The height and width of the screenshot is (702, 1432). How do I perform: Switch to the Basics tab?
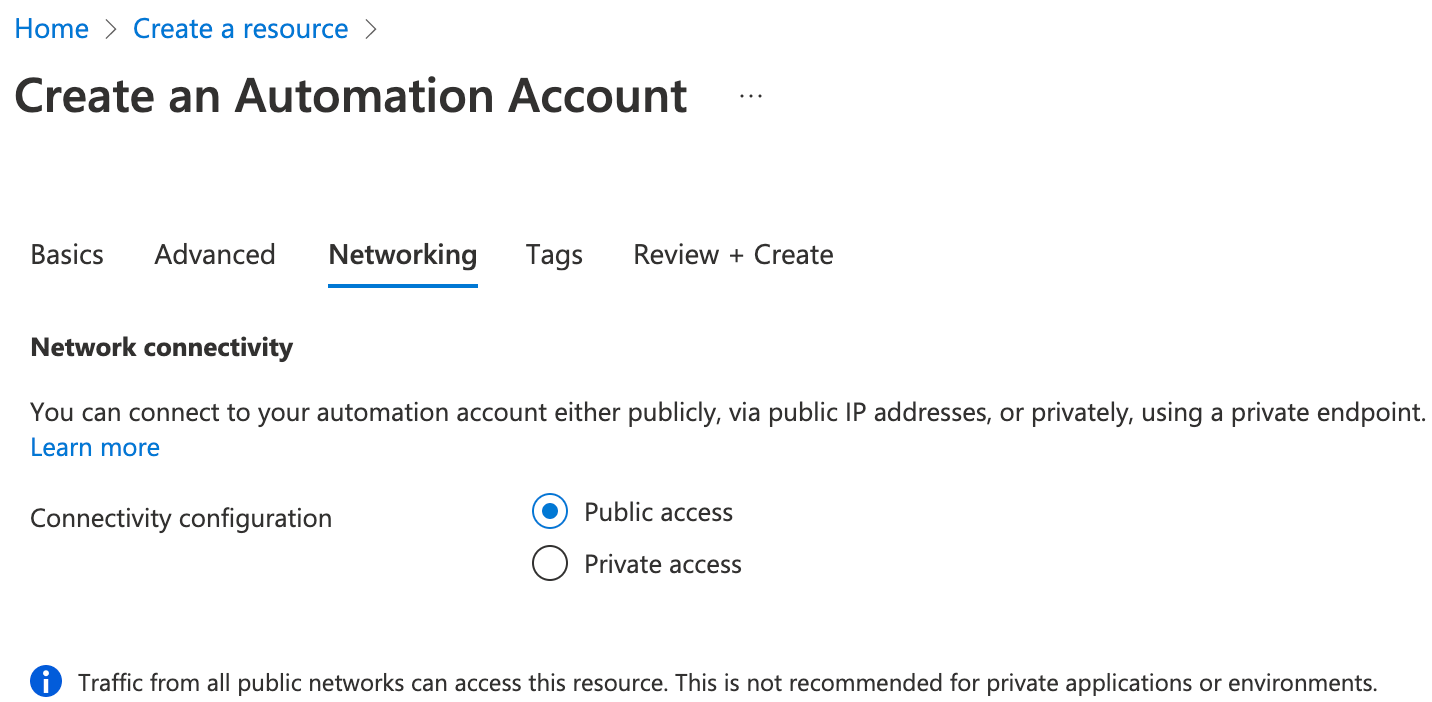(x=67, y=255)
